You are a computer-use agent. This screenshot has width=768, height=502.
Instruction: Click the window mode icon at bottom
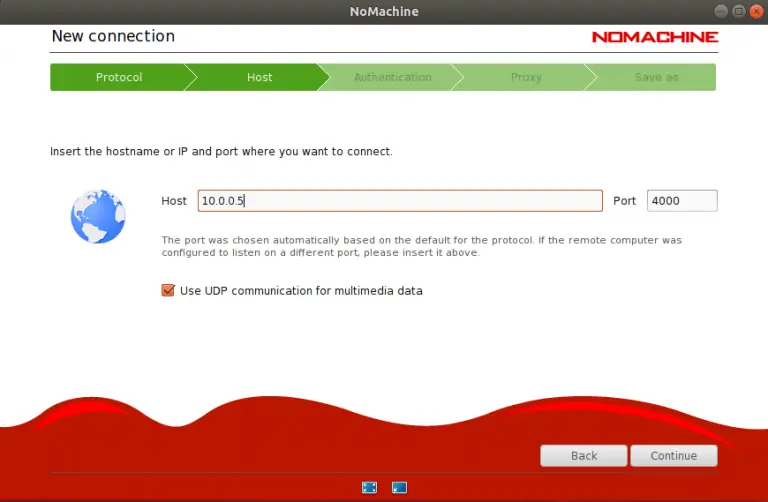coord(399,487)
